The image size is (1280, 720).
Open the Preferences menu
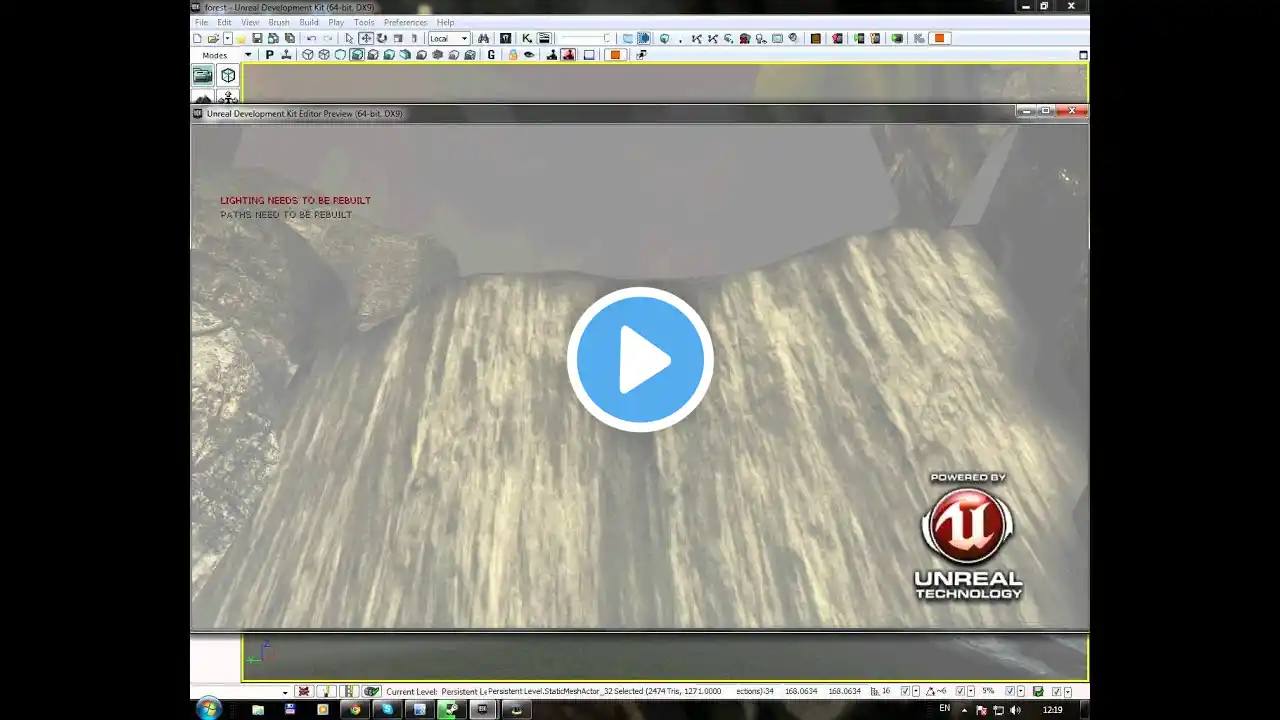(405, 22)
